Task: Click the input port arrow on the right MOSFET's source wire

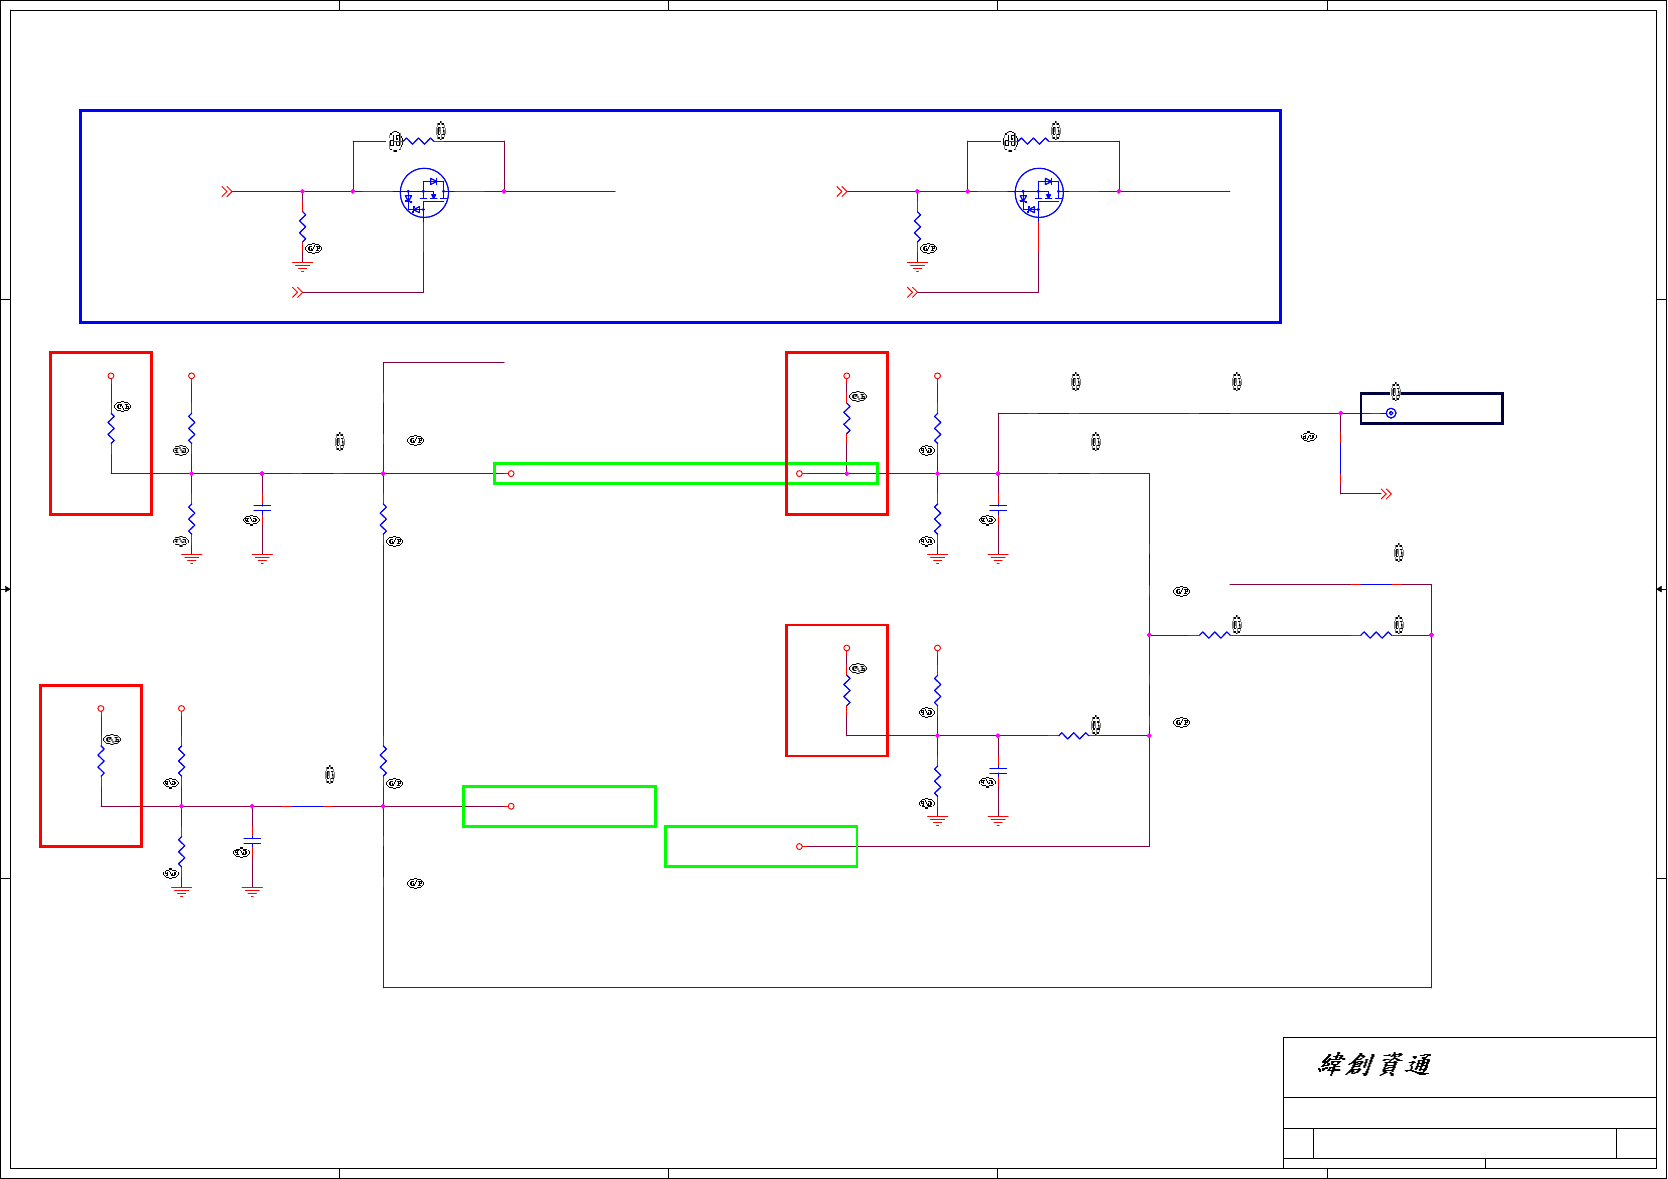Action: coord(842,191)
